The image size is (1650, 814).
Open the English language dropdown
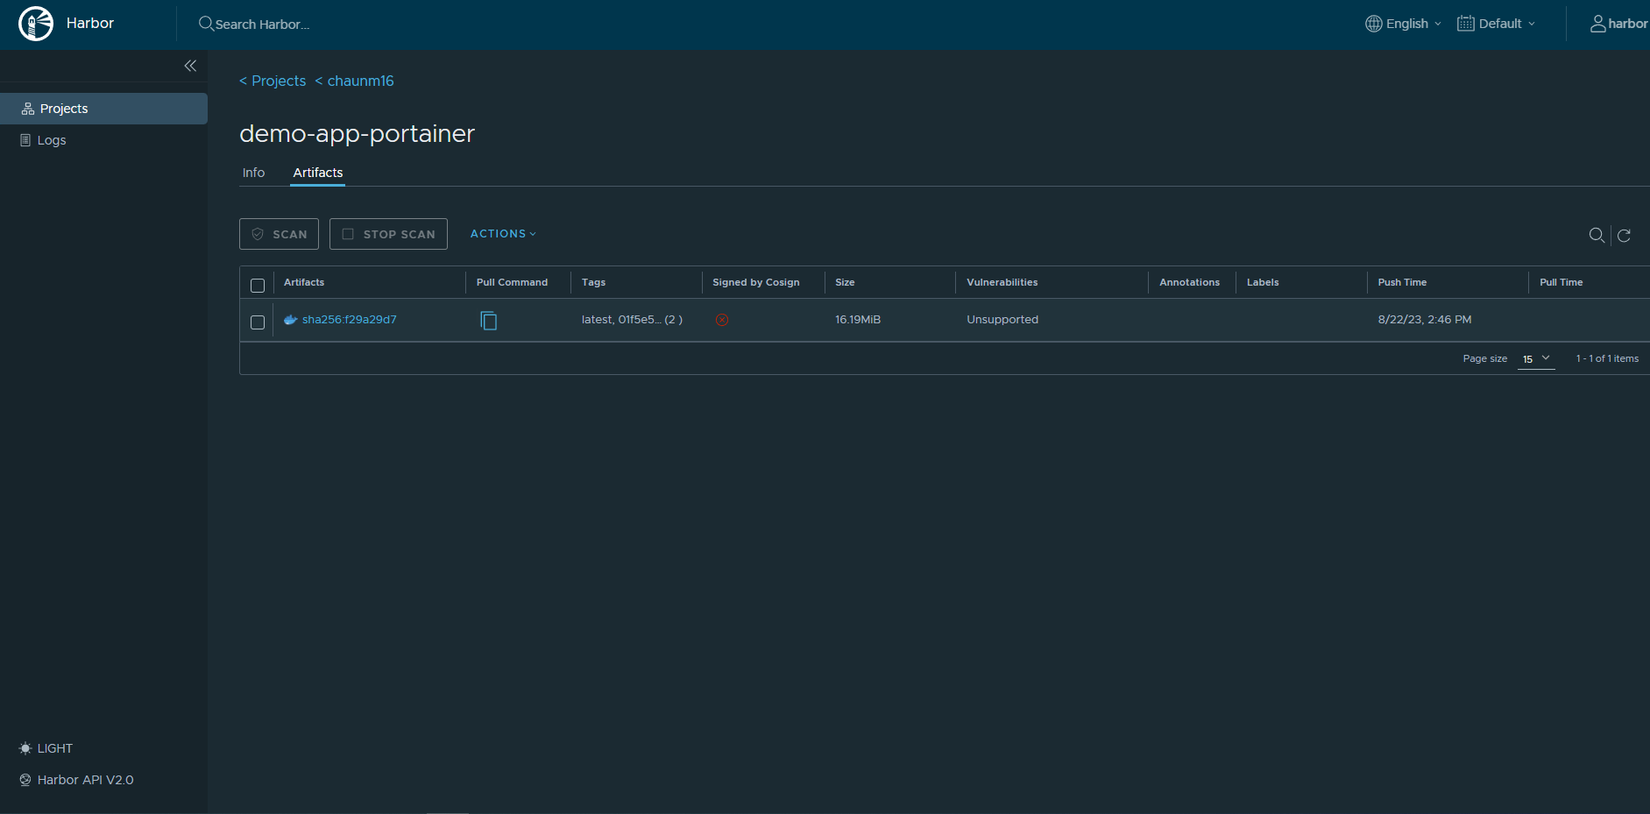coord(1403,23)
